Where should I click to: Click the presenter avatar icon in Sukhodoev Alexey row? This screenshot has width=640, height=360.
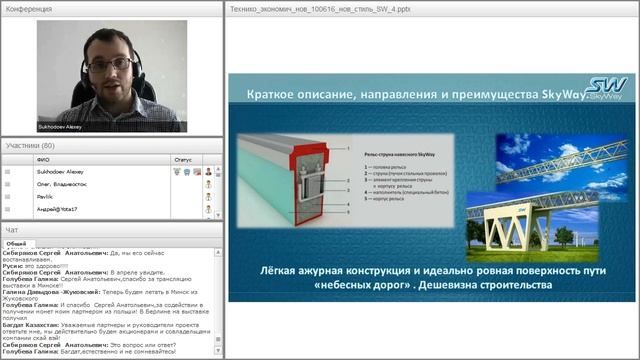coord(209,172)
